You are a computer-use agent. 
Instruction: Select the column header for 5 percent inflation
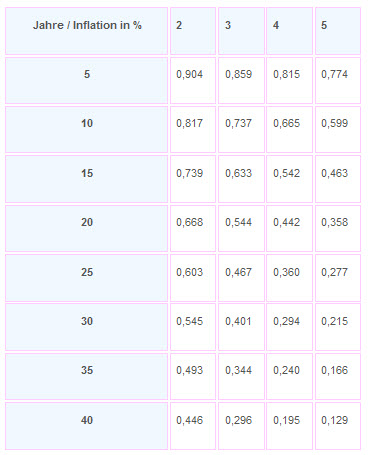pos(338,31)
